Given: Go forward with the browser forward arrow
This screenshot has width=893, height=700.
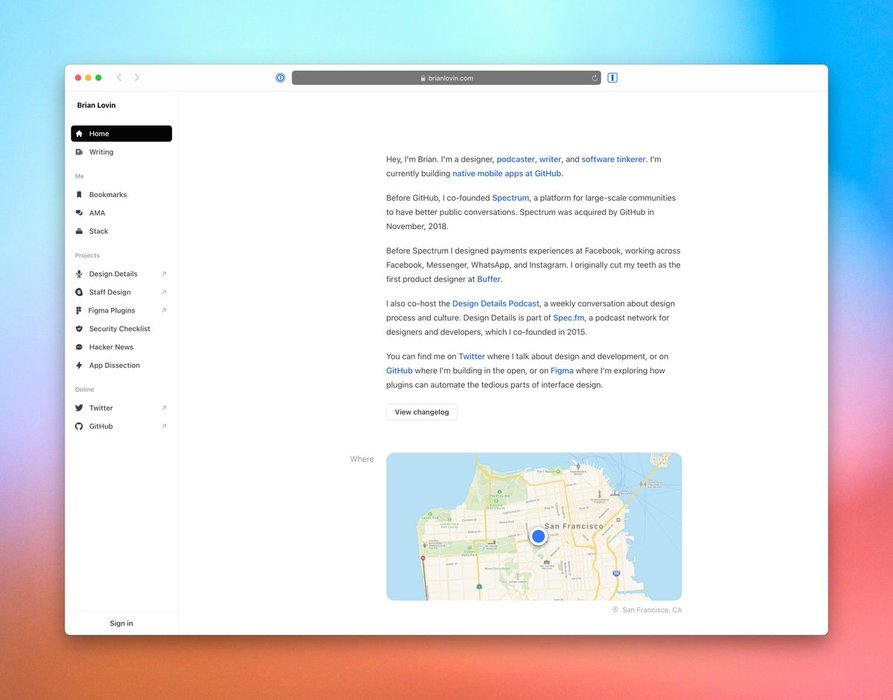Looking at the screenshot, I should 137,77.
